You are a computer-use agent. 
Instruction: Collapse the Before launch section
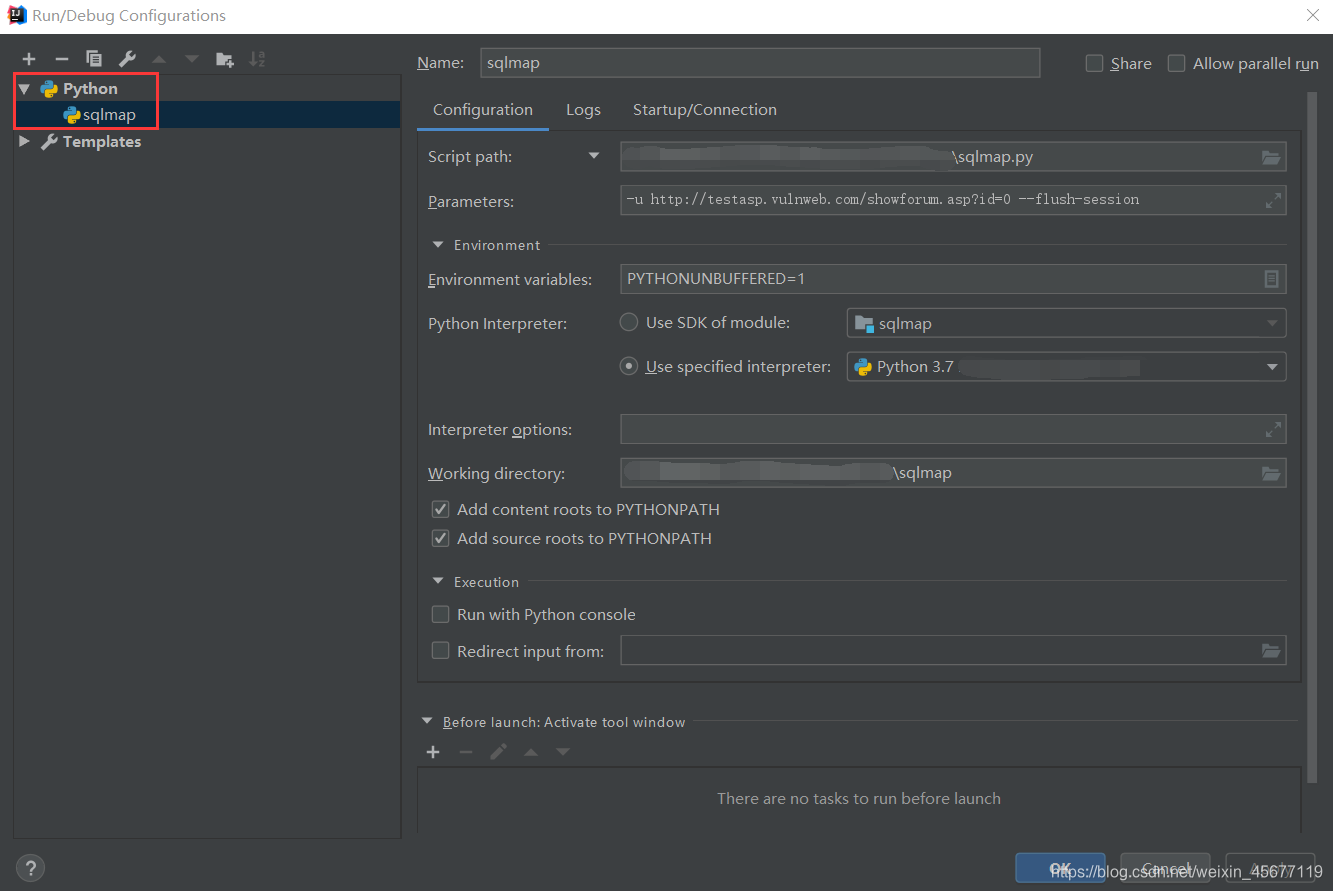click(x=428, y=722)
